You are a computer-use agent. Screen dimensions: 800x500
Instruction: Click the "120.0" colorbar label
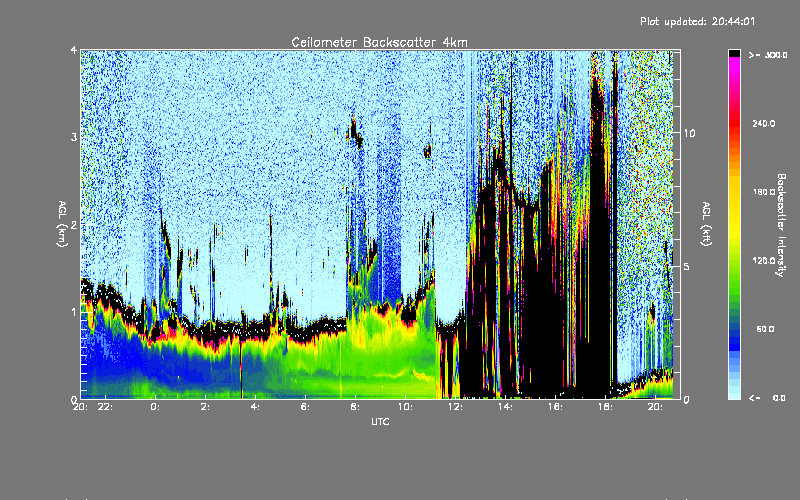click(x=764, y=261)
